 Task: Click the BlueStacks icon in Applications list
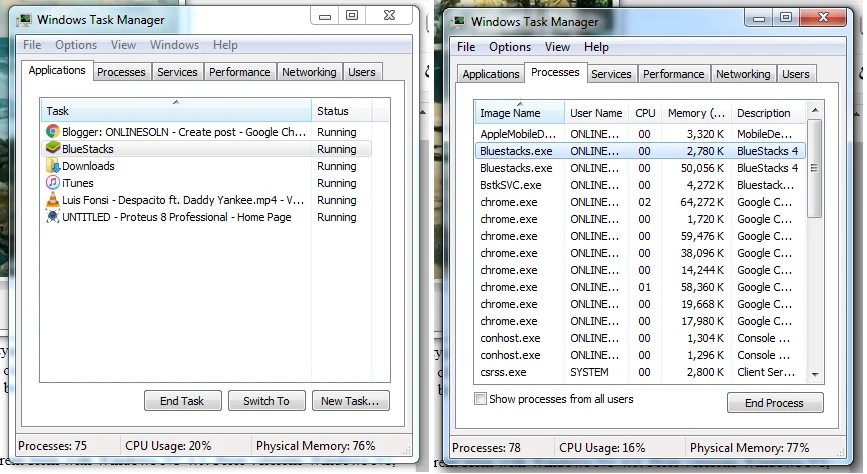click(x=53, y=148)
